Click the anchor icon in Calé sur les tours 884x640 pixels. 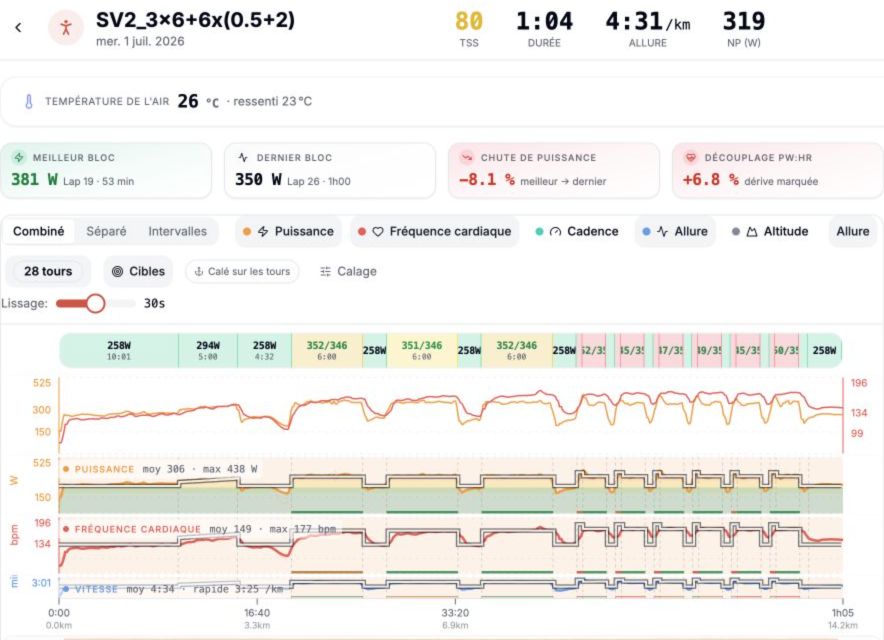[198, 271]
